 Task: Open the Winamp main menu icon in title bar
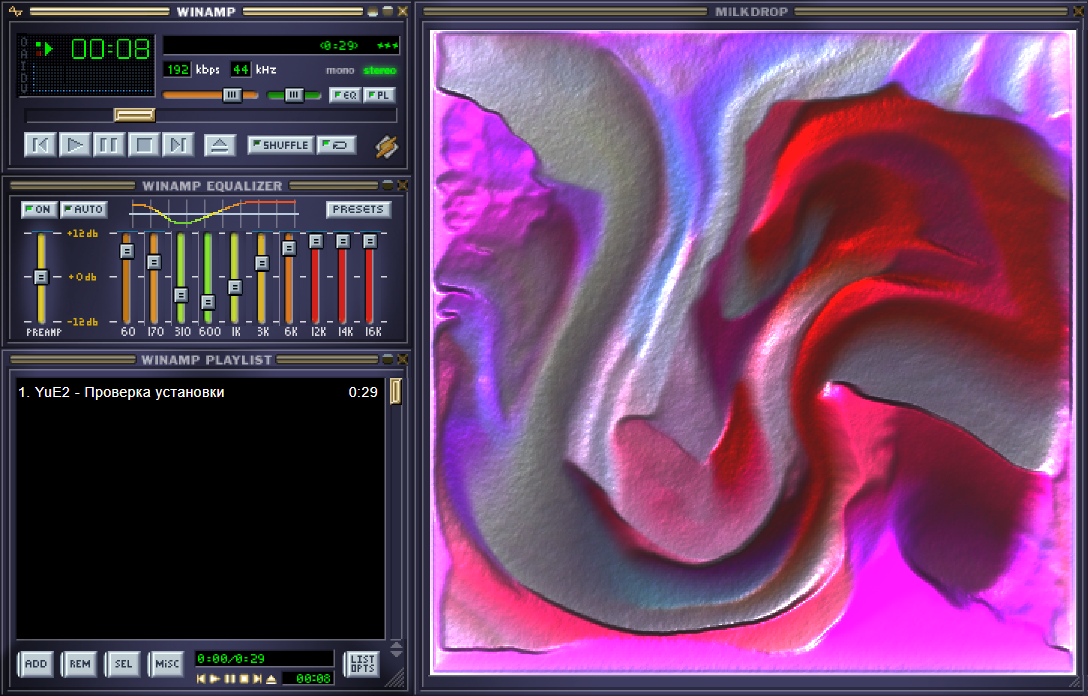point(15,11)
